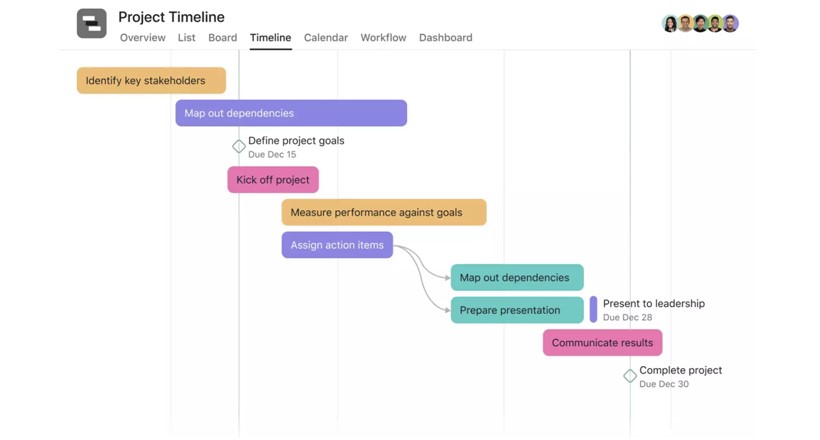
Task: Select the Communicate results task bar
Action: 602,343
